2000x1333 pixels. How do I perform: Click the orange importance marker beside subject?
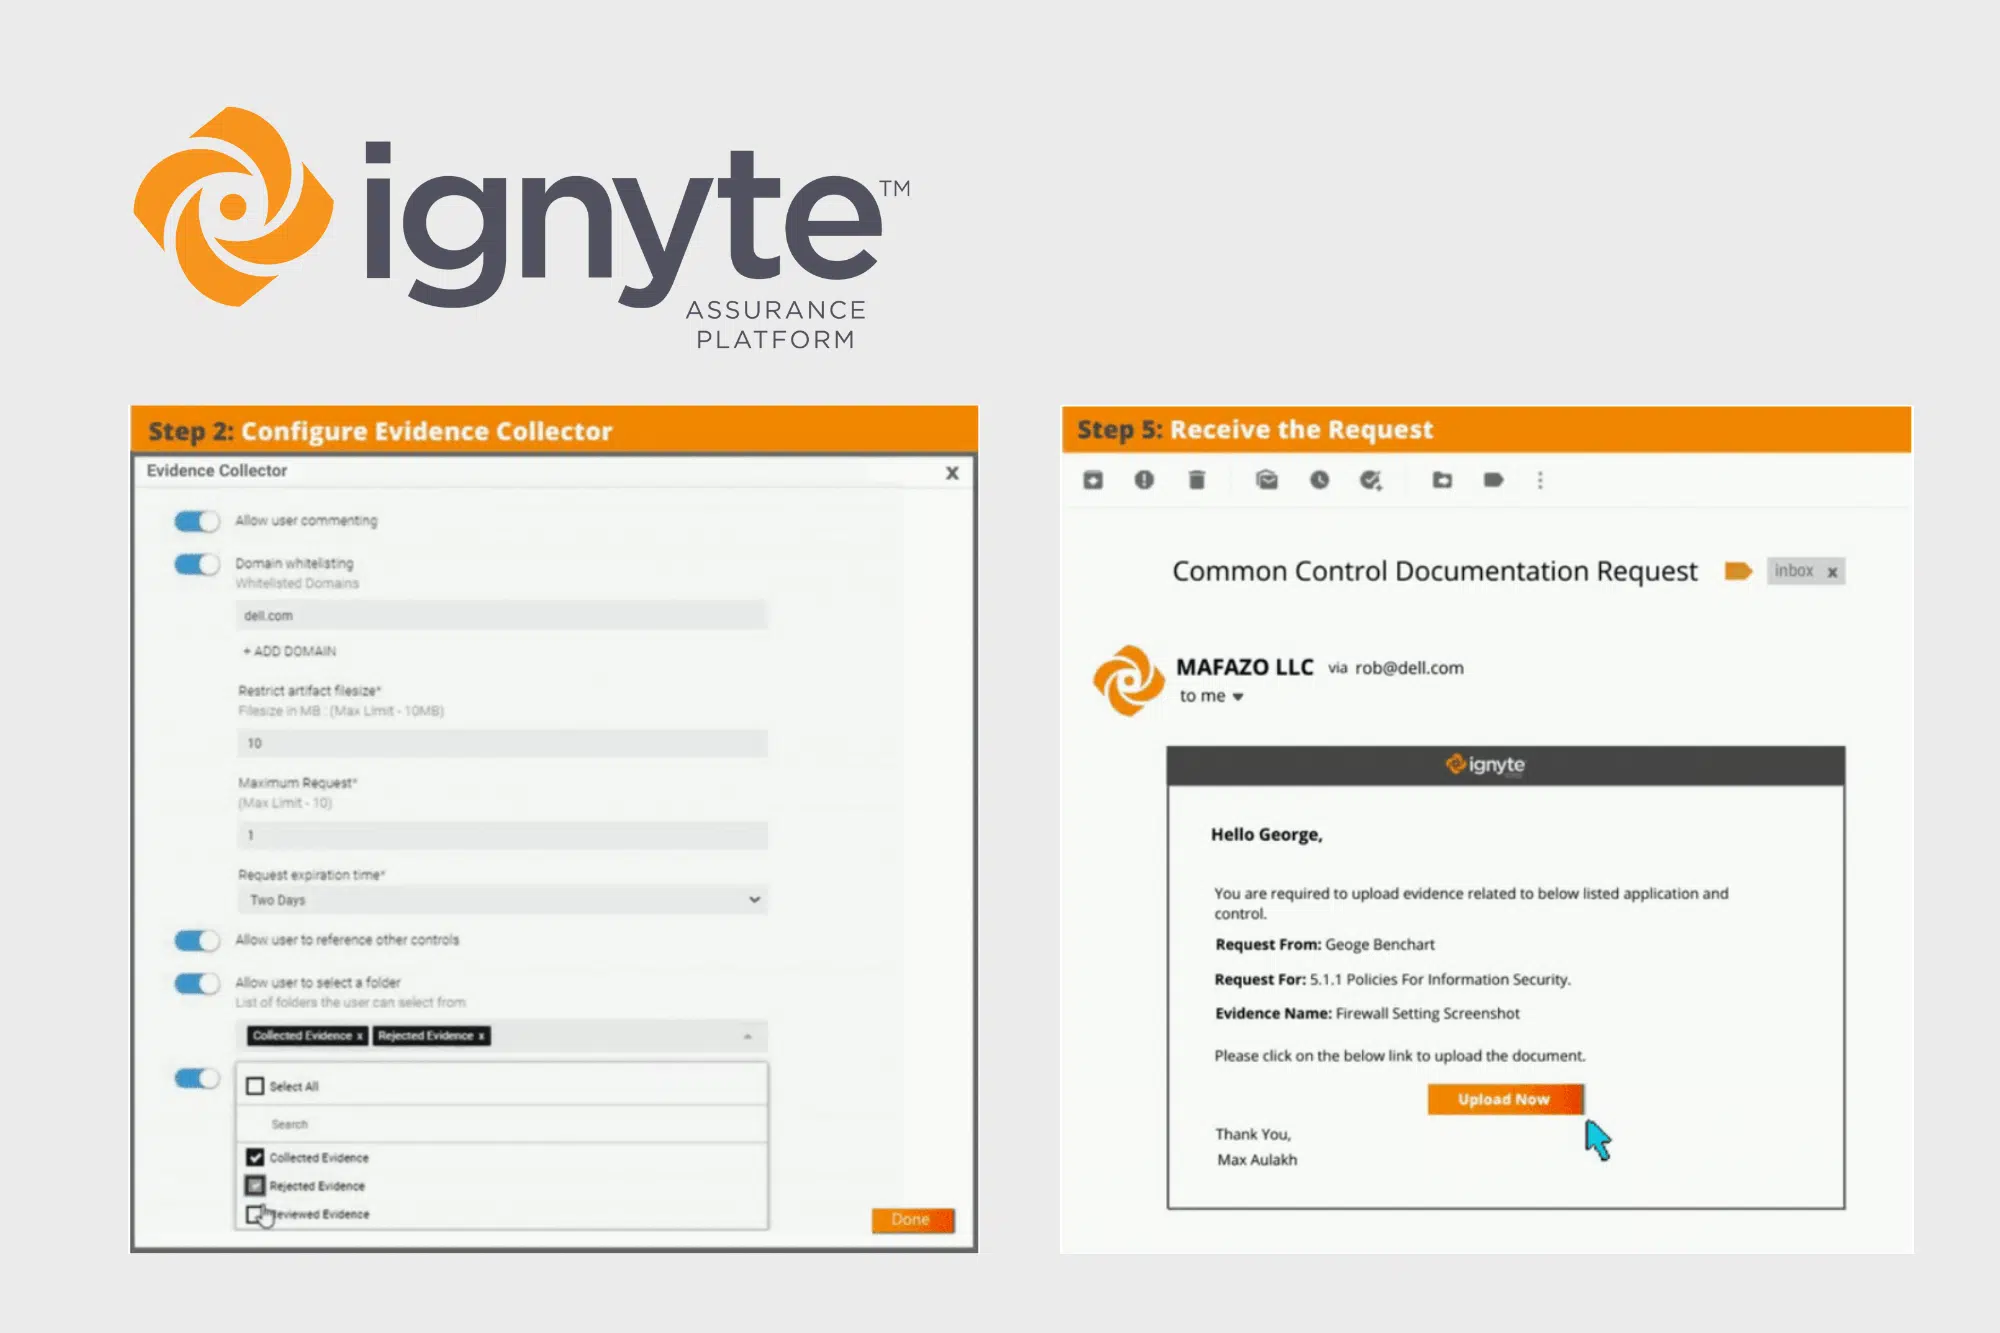point(1738,571)
